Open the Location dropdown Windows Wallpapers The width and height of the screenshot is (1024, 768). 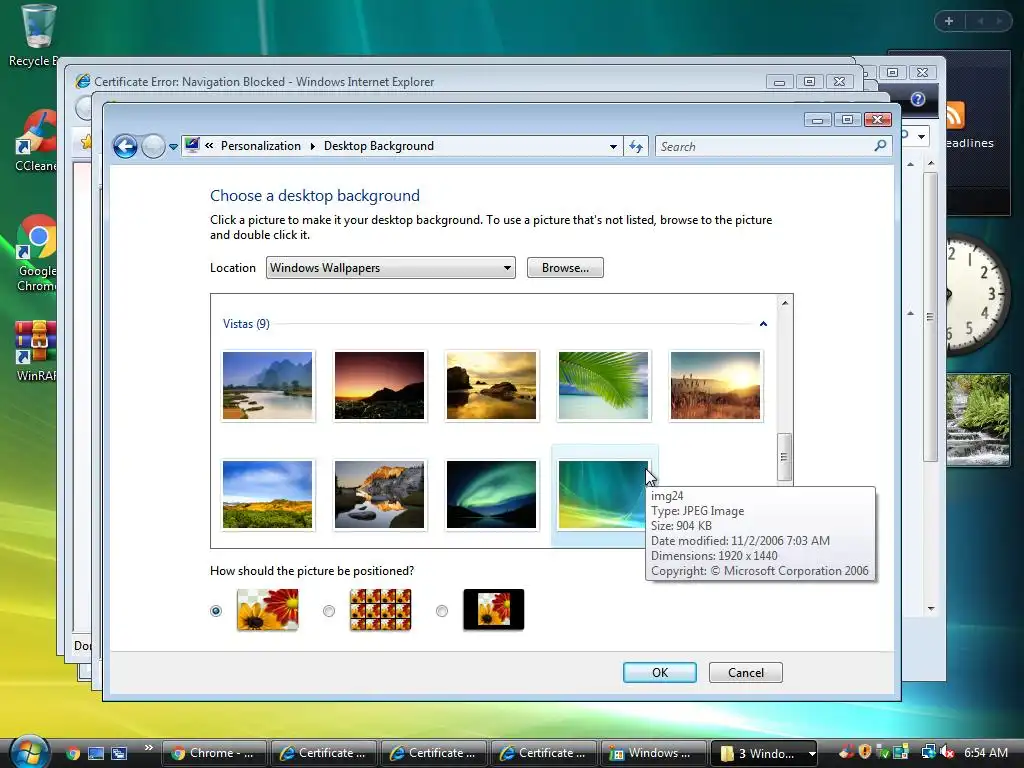pyautogui.click(x=391, y=268)
